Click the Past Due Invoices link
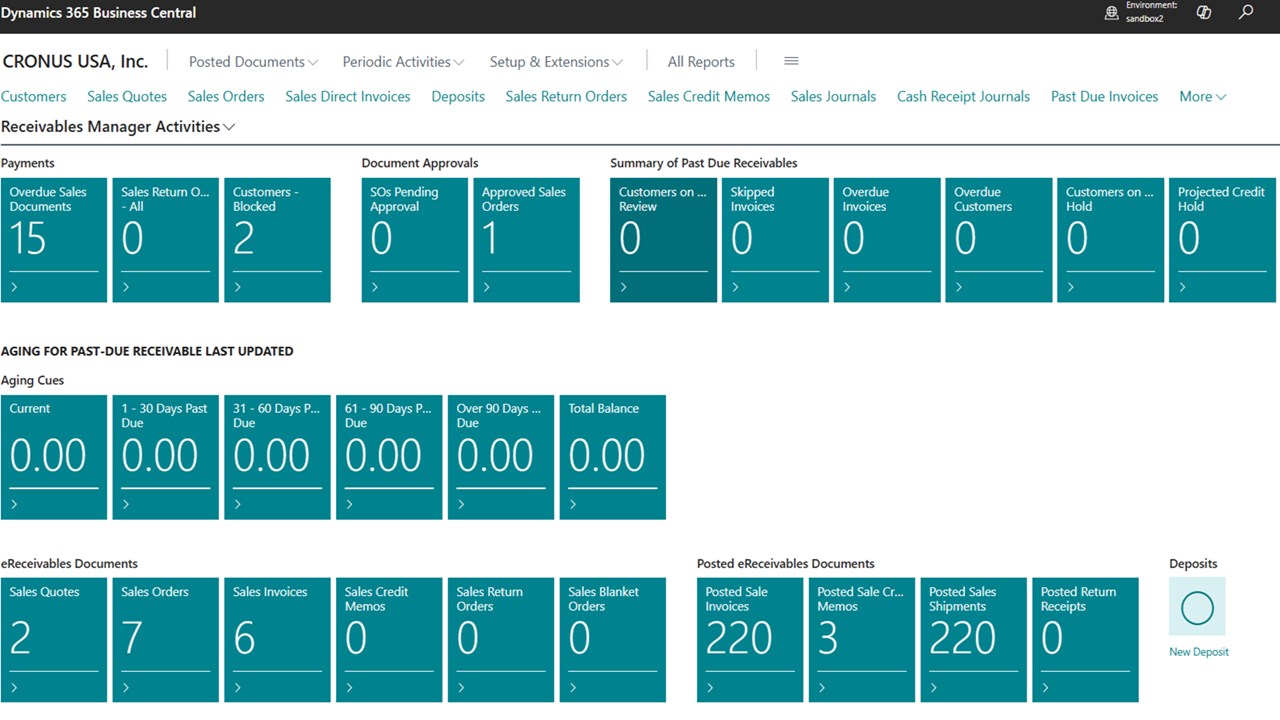Screen dimensions: 1280x720 [1104, 97]
